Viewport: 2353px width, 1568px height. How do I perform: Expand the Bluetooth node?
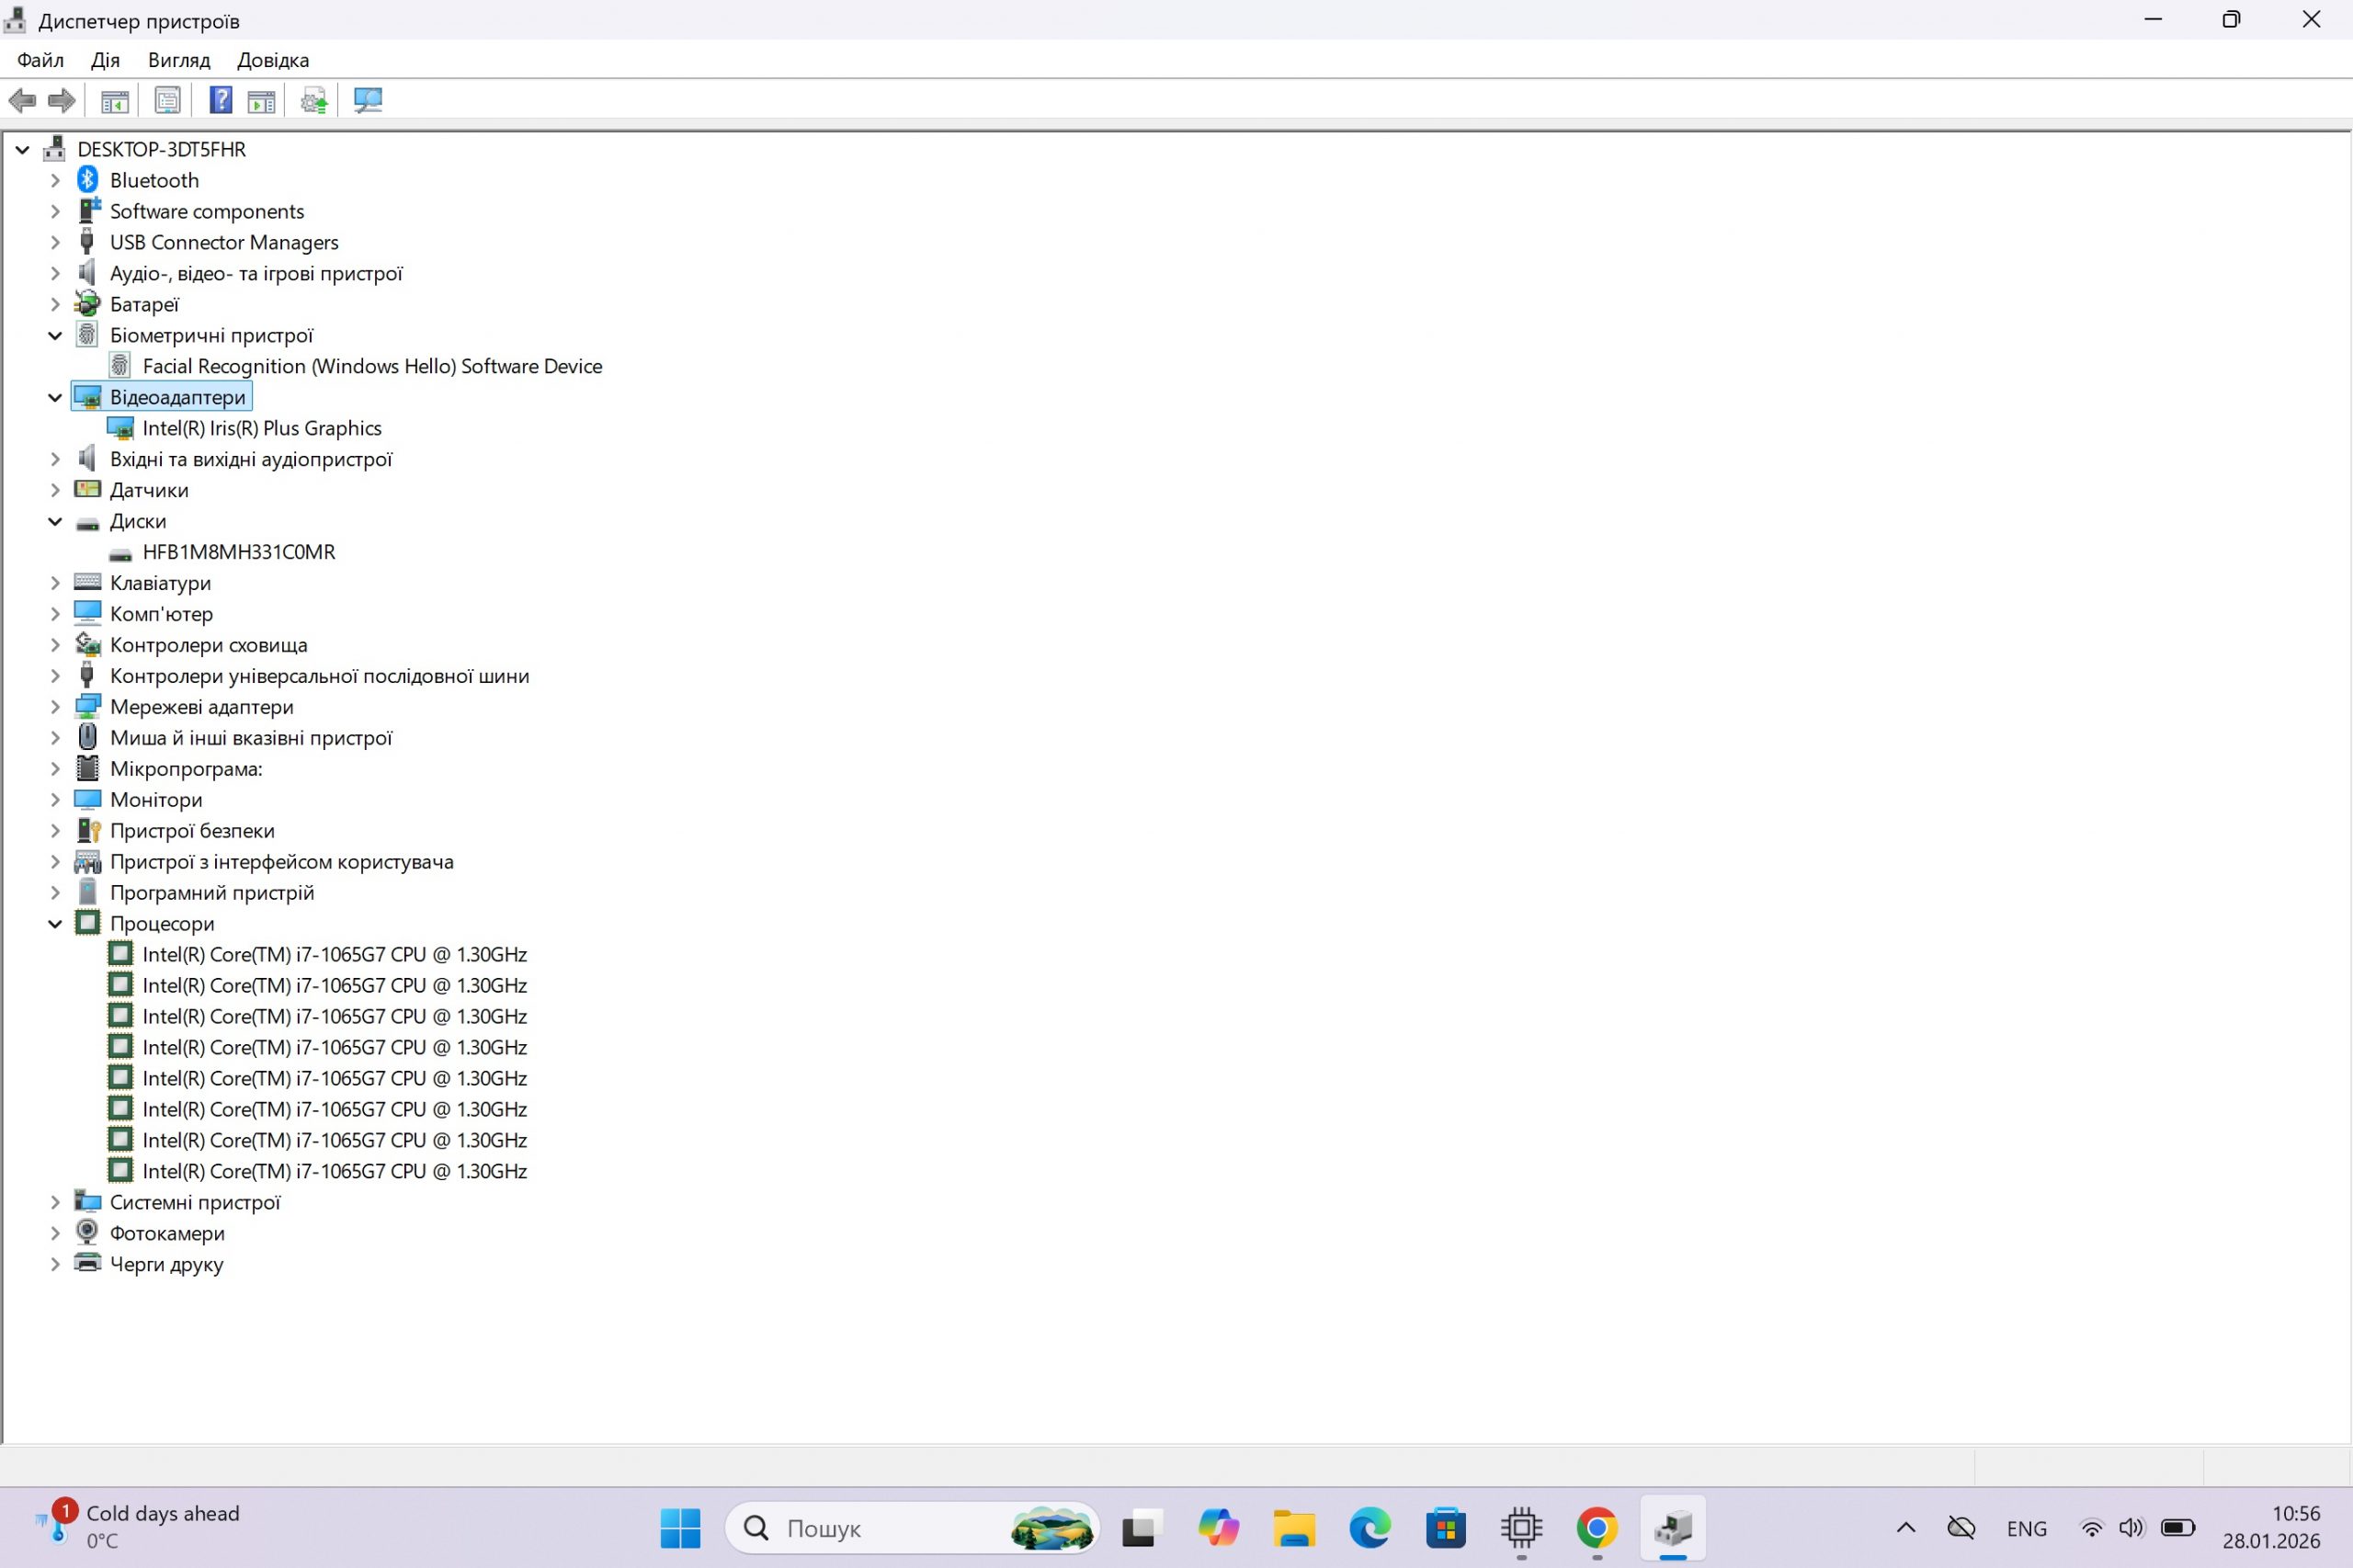55,181
